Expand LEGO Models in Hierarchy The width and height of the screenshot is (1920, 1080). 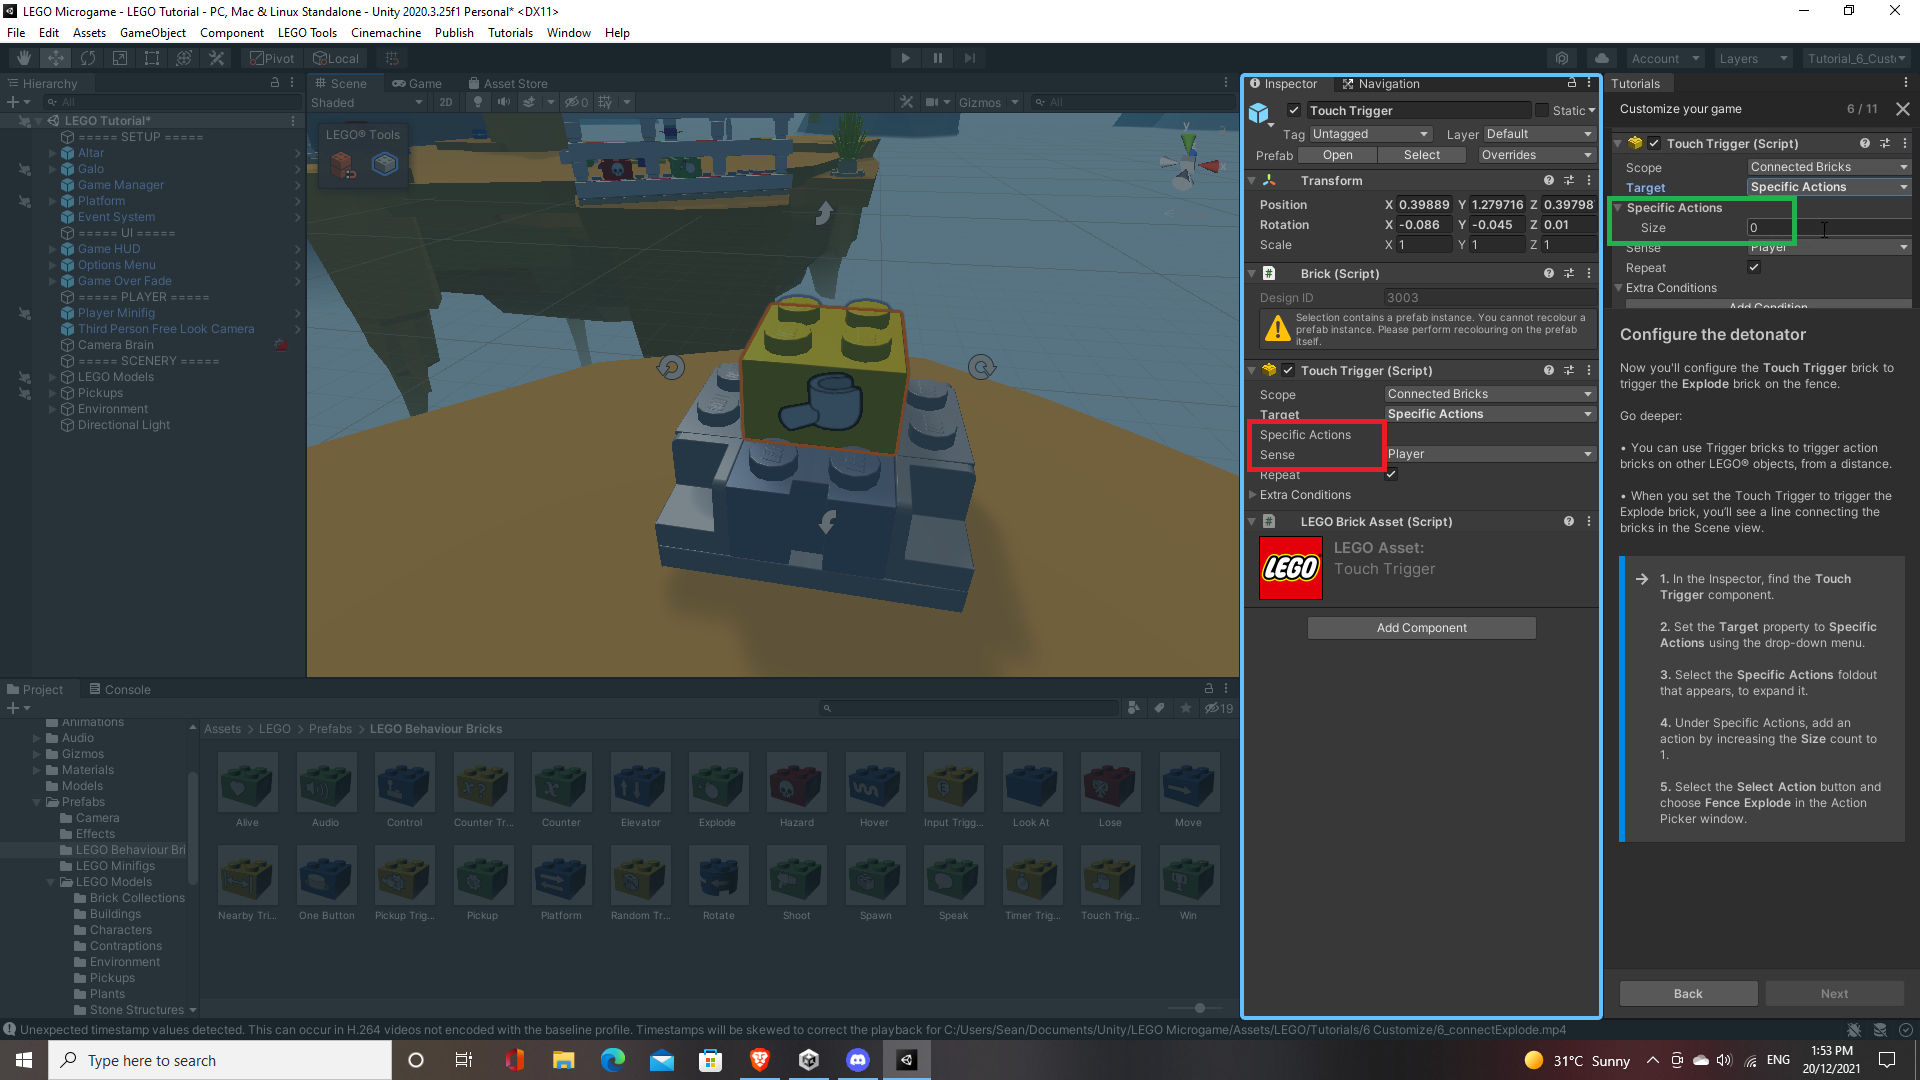[x=52, y=377]
